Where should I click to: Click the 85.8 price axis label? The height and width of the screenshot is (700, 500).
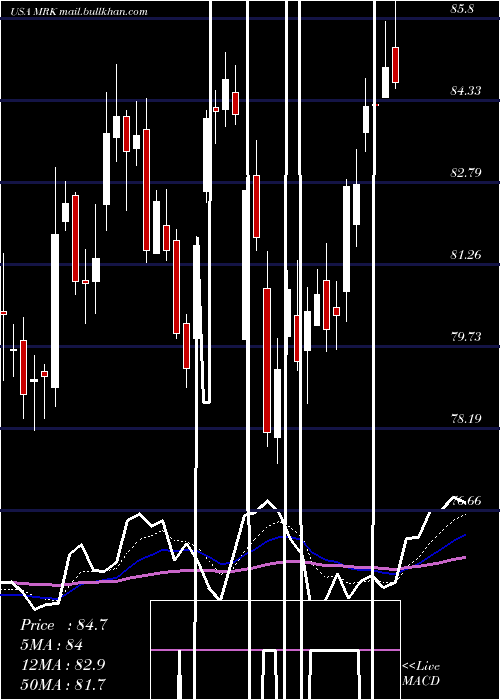[x=462, y=8]
